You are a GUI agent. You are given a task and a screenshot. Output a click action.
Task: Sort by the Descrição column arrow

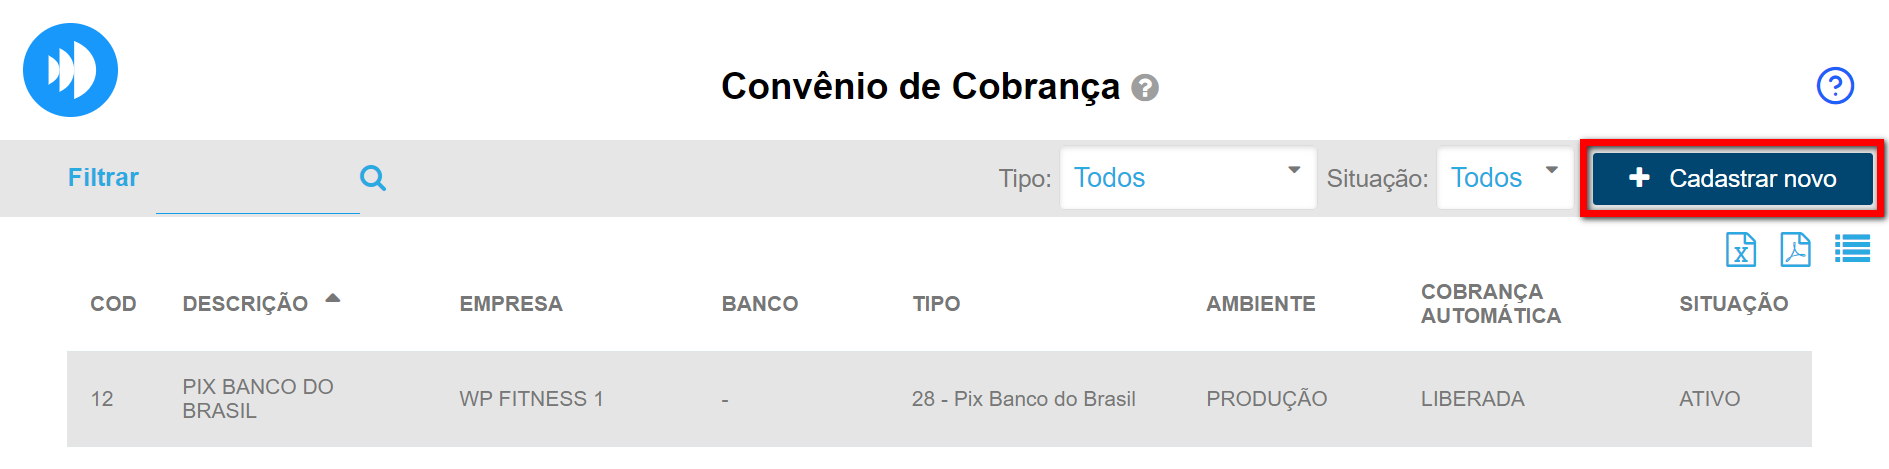click(x=333, y=298)
